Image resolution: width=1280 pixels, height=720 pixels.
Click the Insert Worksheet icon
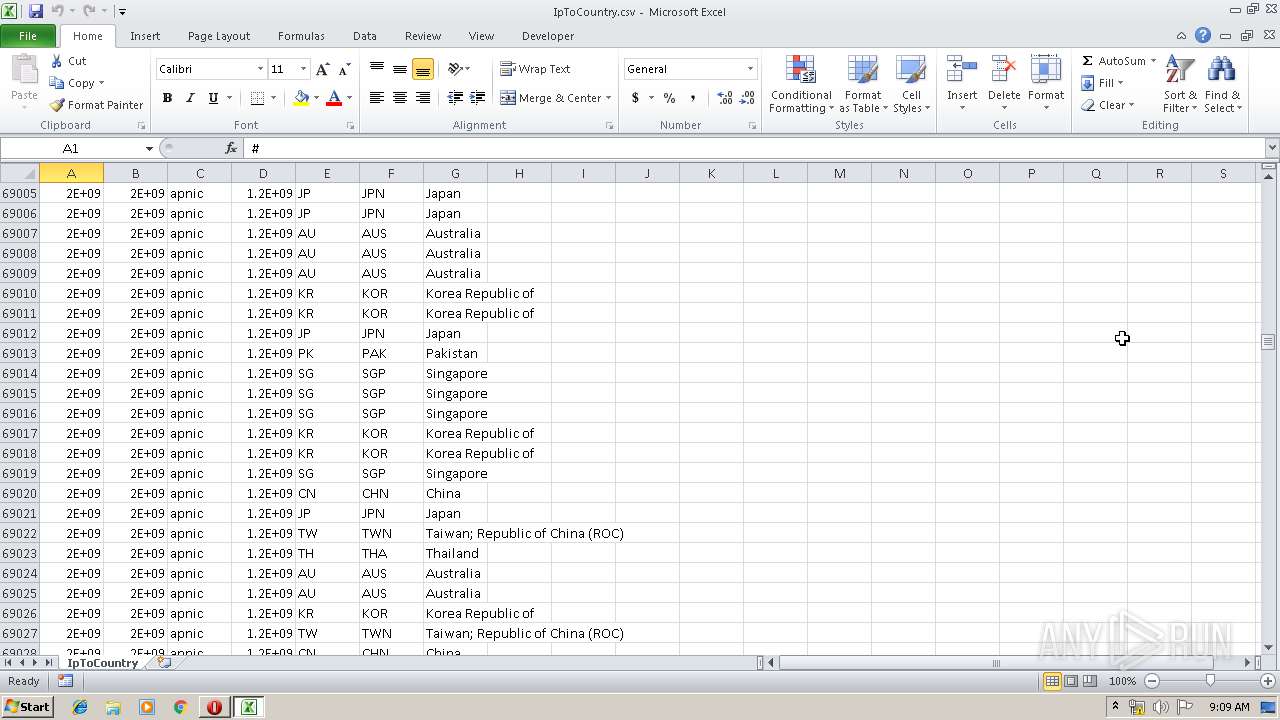coord(165,662)
